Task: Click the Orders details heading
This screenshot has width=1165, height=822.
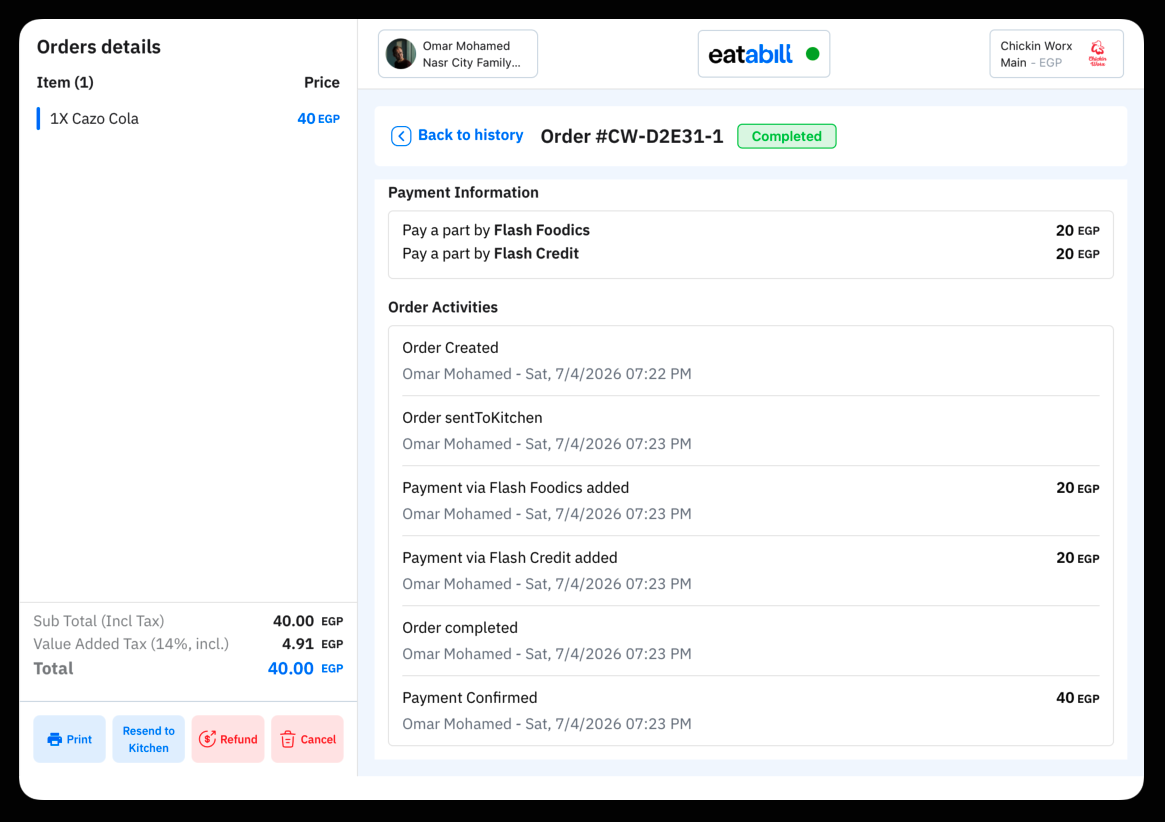Action: click(x=99, y=47)
